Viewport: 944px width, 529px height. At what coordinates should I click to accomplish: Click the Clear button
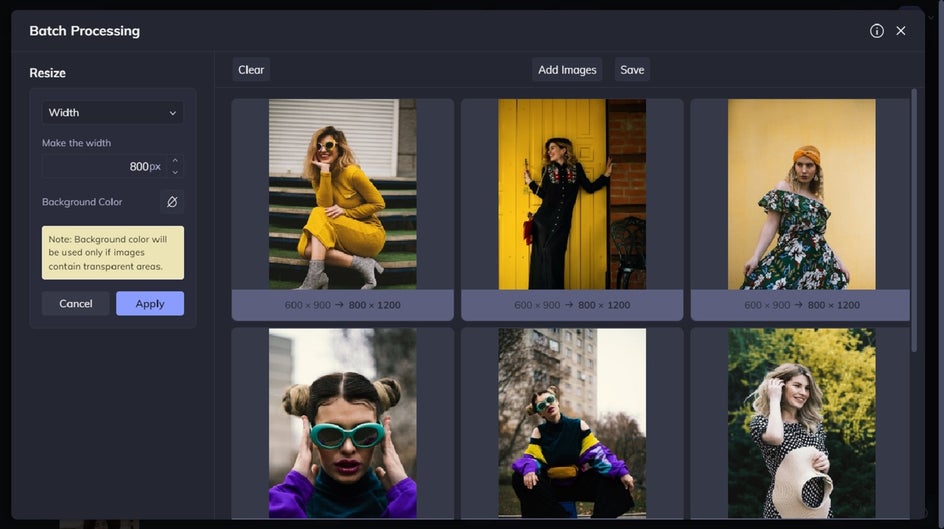251,70
